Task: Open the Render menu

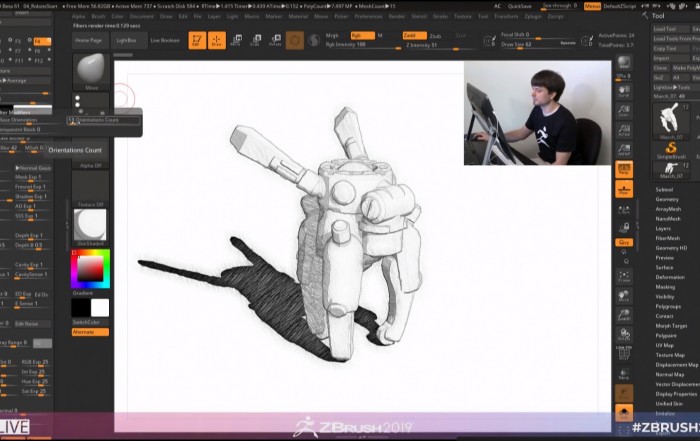Action: [398, 17]
